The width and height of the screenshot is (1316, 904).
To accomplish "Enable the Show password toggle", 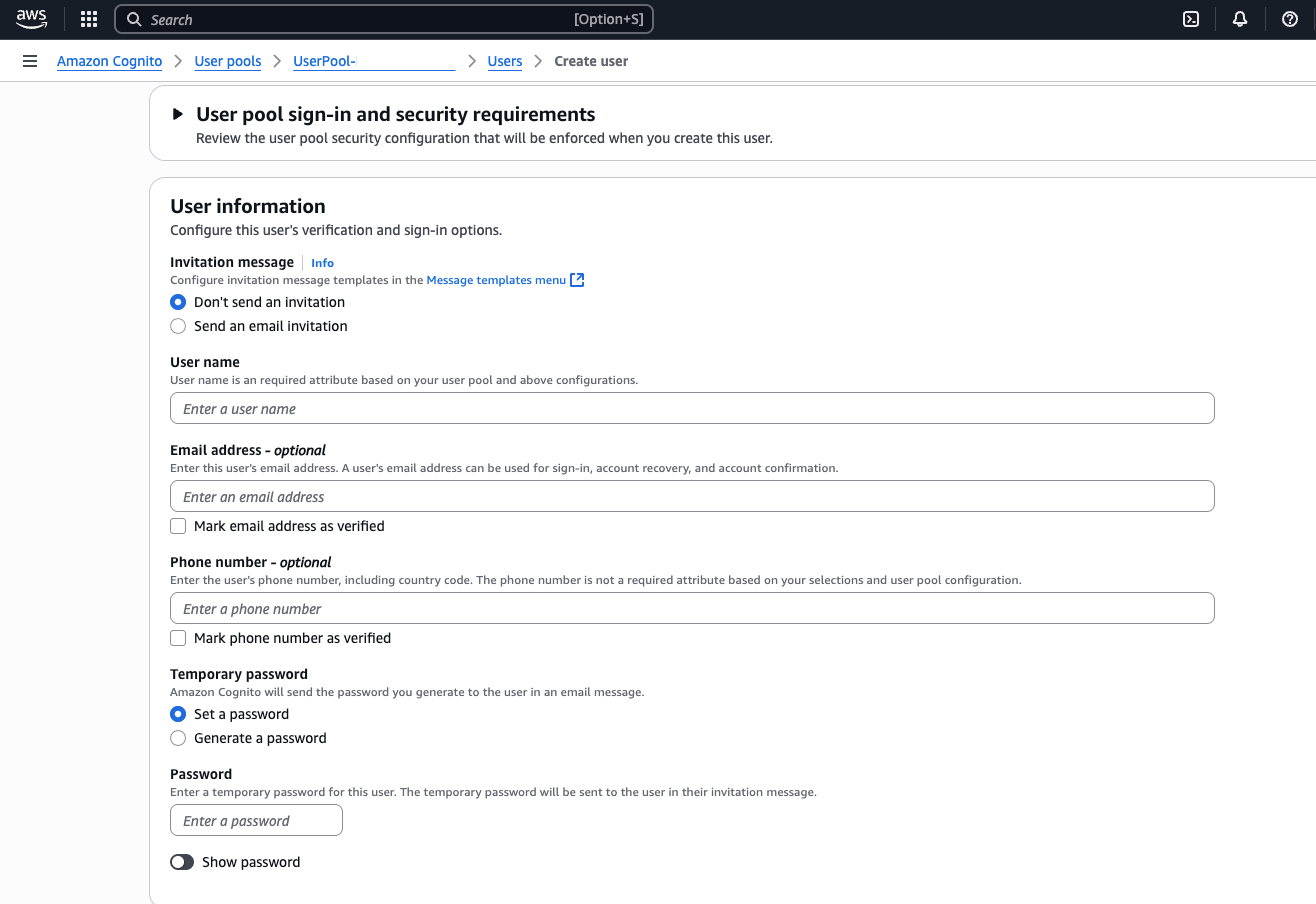I will (182, 862).
